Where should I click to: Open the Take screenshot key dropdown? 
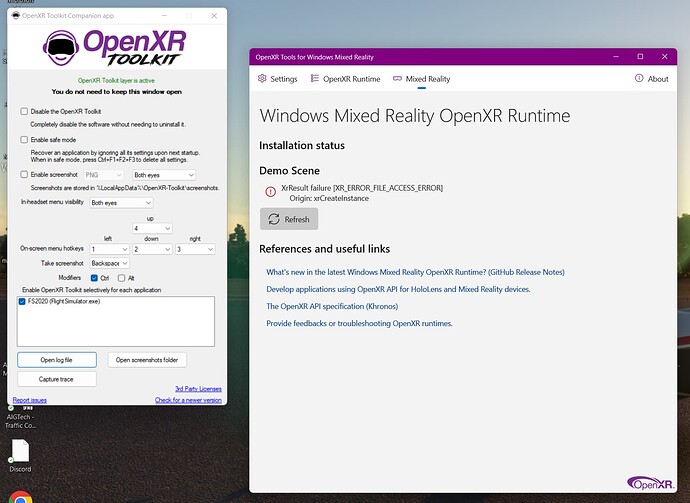(110, 263)
